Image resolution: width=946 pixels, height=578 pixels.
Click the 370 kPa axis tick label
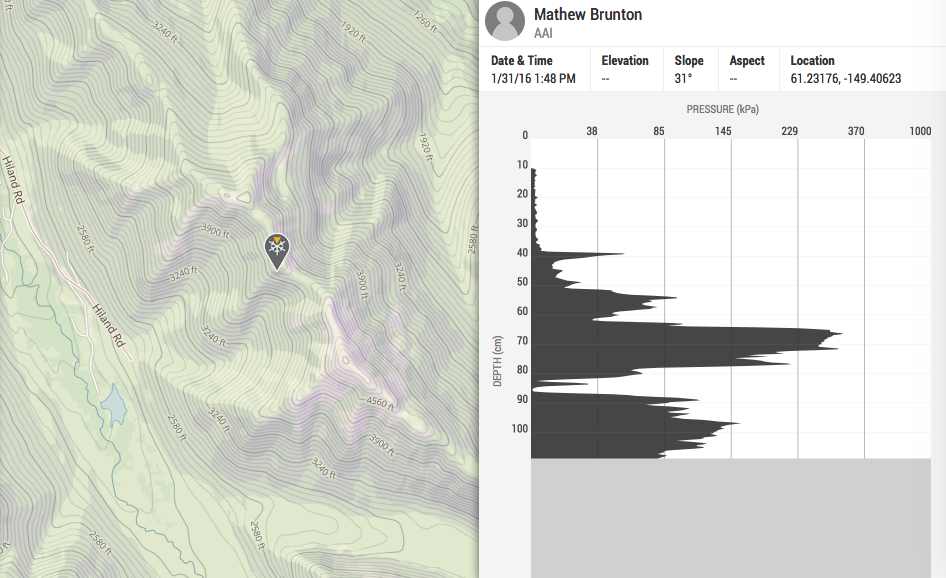coord(856,131)
